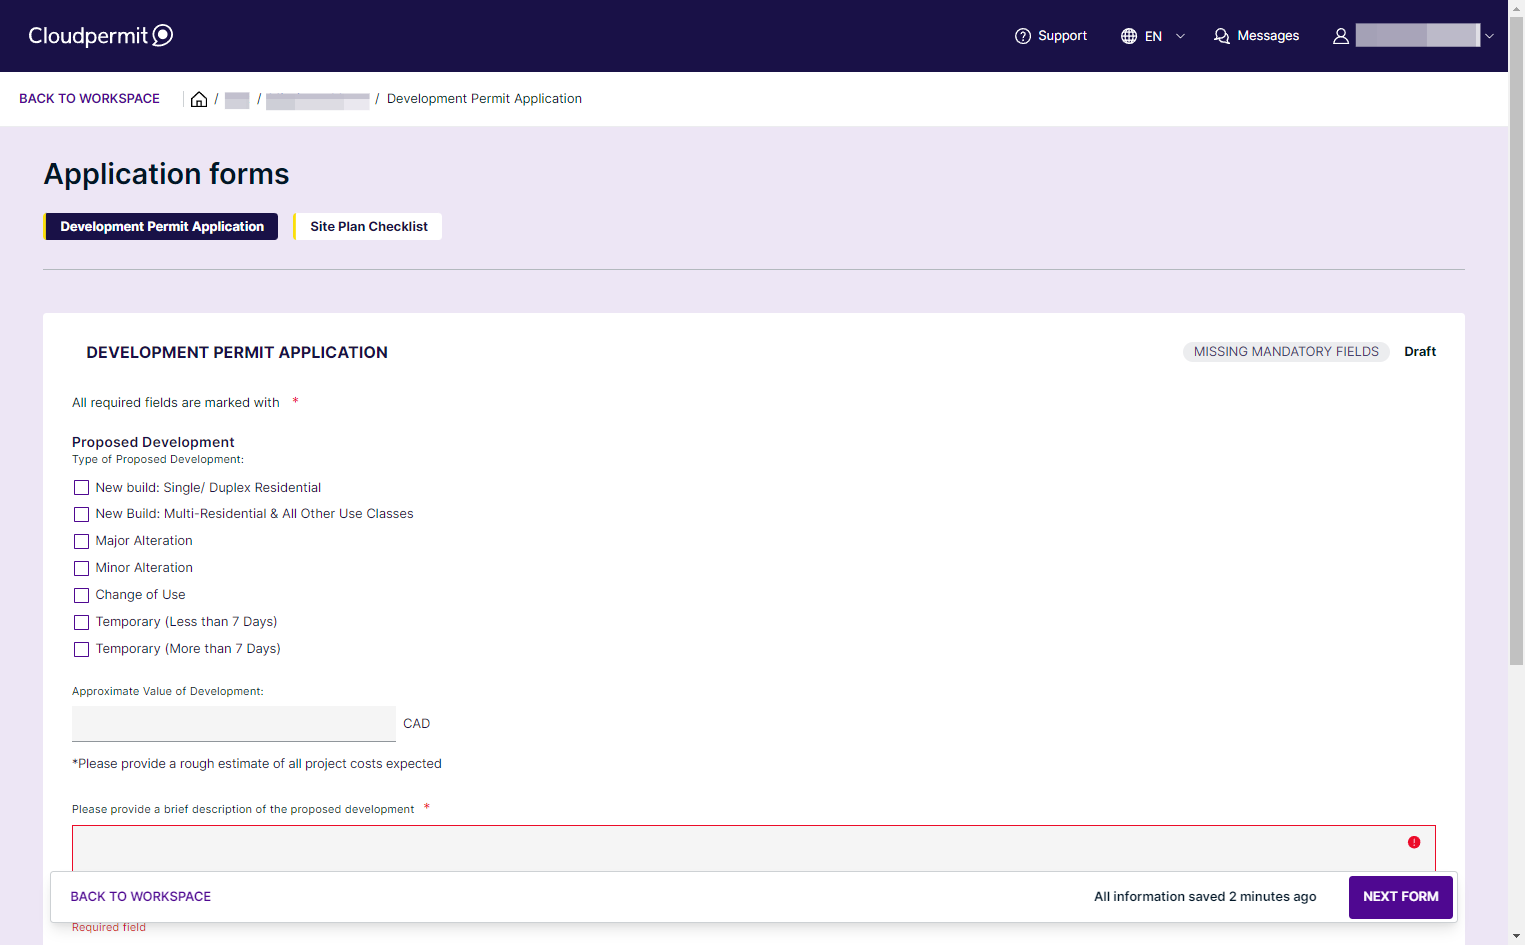1525x945 pixels.
Task: Click Approximate Value of Development field
Action: 234,724
